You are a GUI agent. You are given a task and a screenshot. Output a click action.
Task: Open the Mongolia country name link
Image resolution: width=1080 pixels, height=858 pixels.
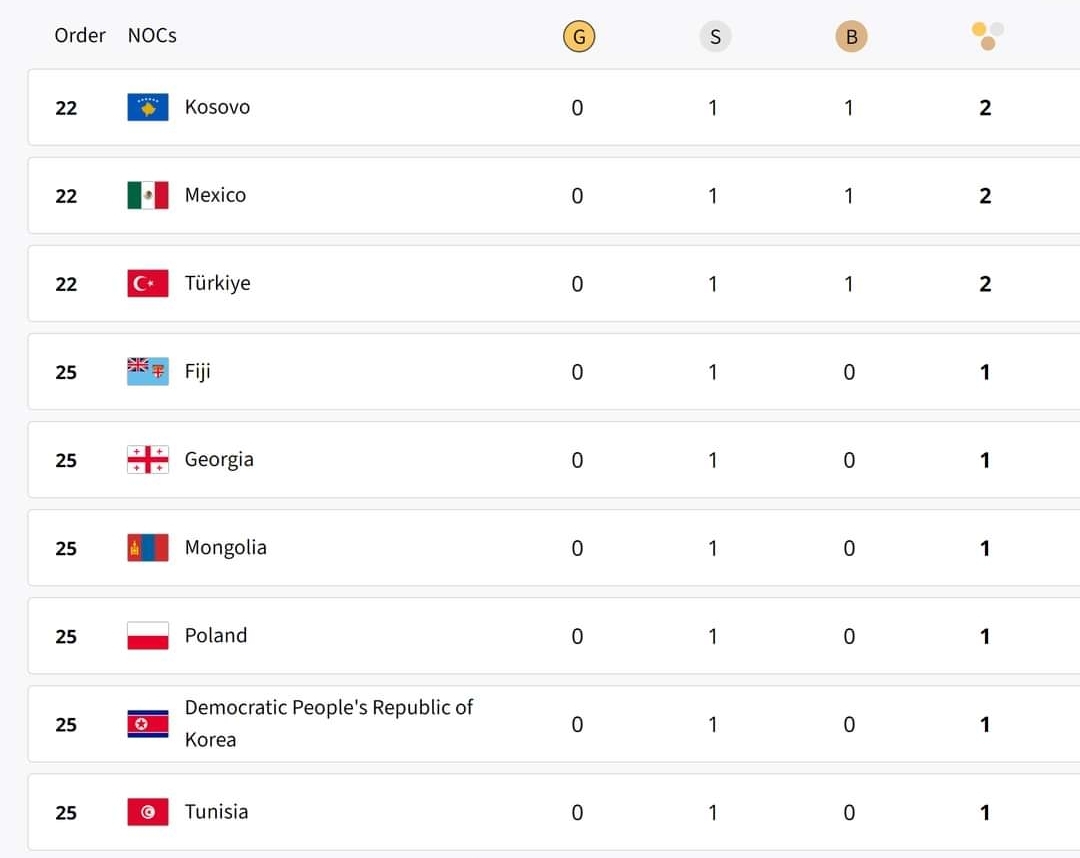coord(225,548)
